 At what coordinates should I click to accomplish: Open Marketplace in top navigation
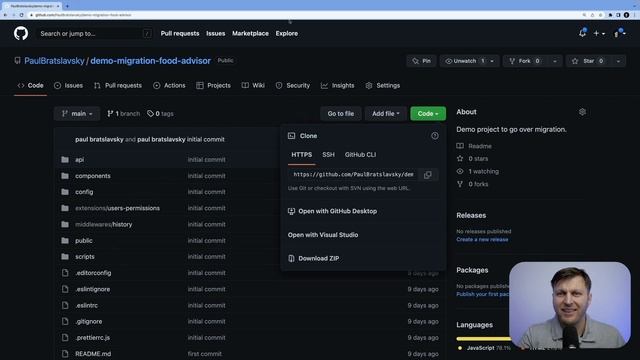250,33
